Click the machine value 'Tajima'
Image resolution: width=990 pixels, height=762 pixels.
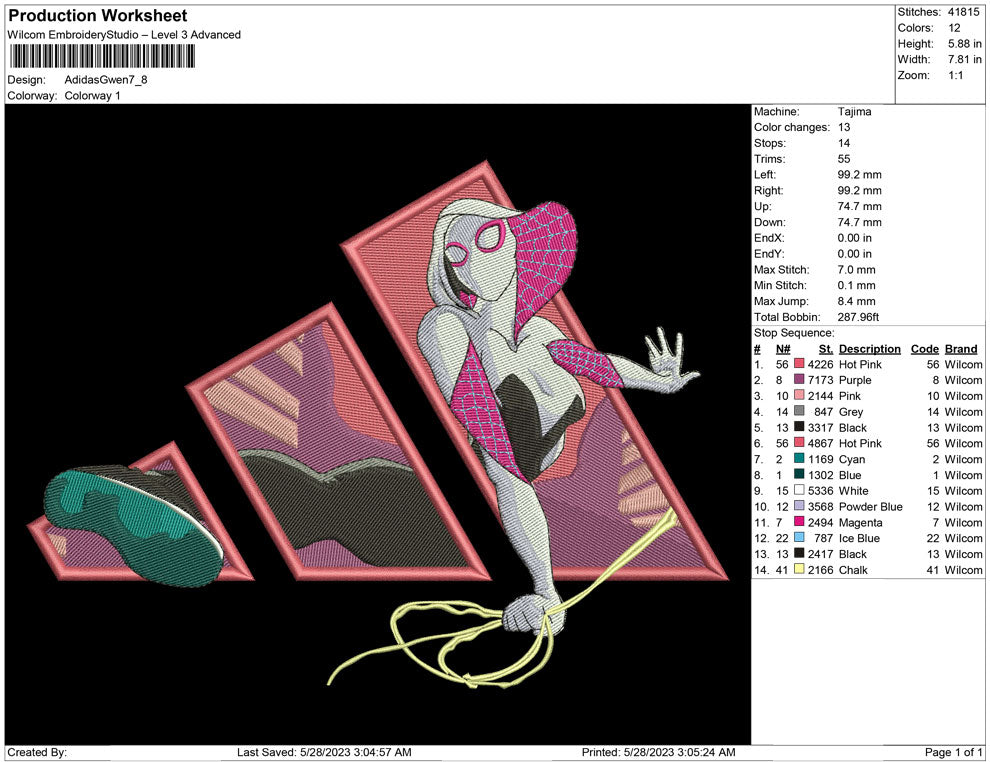854,112
